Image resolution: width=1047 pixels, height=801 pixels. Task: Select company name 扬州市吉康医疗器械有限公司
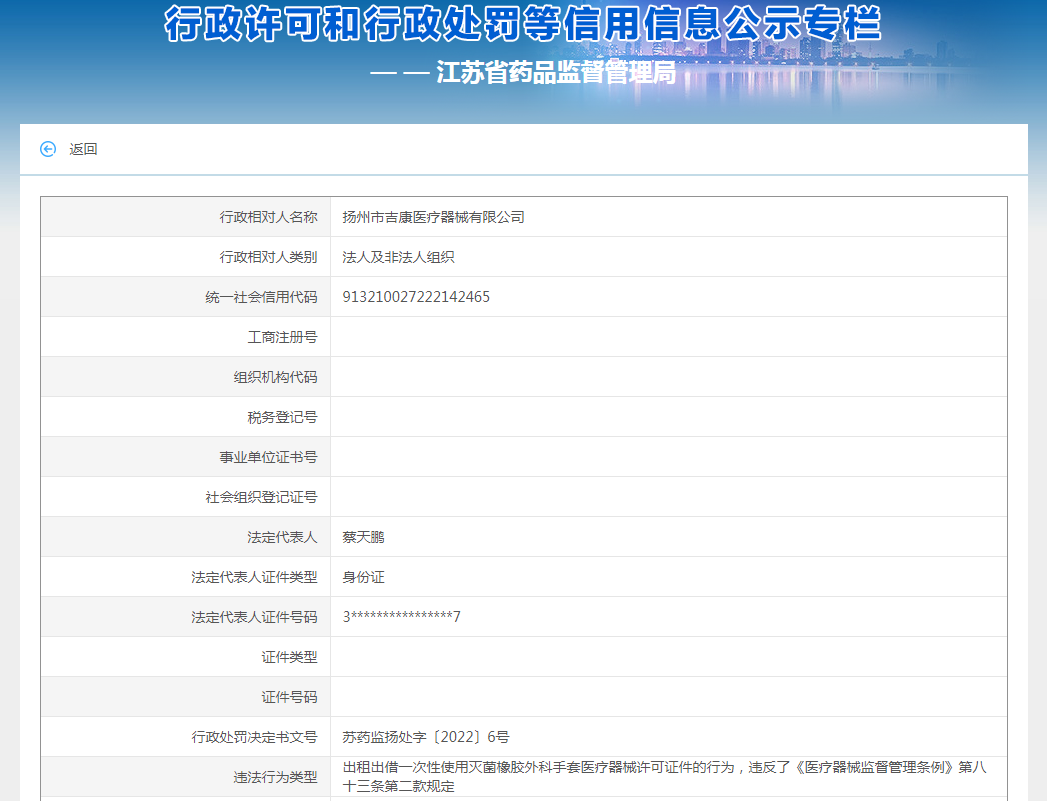point(433,217)
